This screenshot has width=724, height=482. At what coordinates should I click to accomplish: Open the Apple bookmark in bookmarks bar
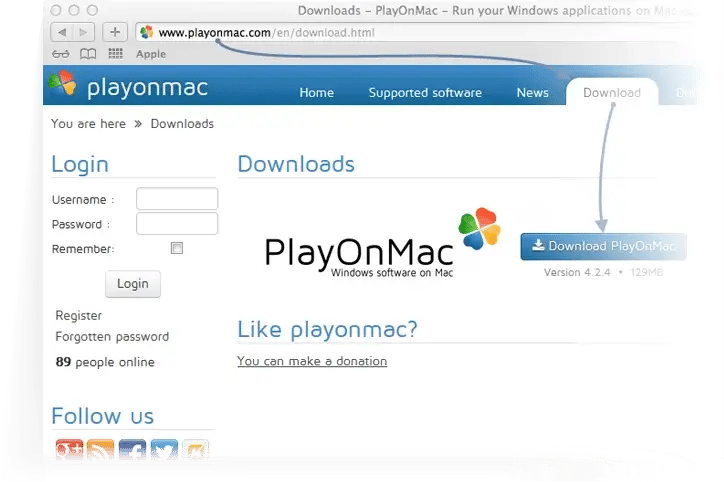click(151, 54)
